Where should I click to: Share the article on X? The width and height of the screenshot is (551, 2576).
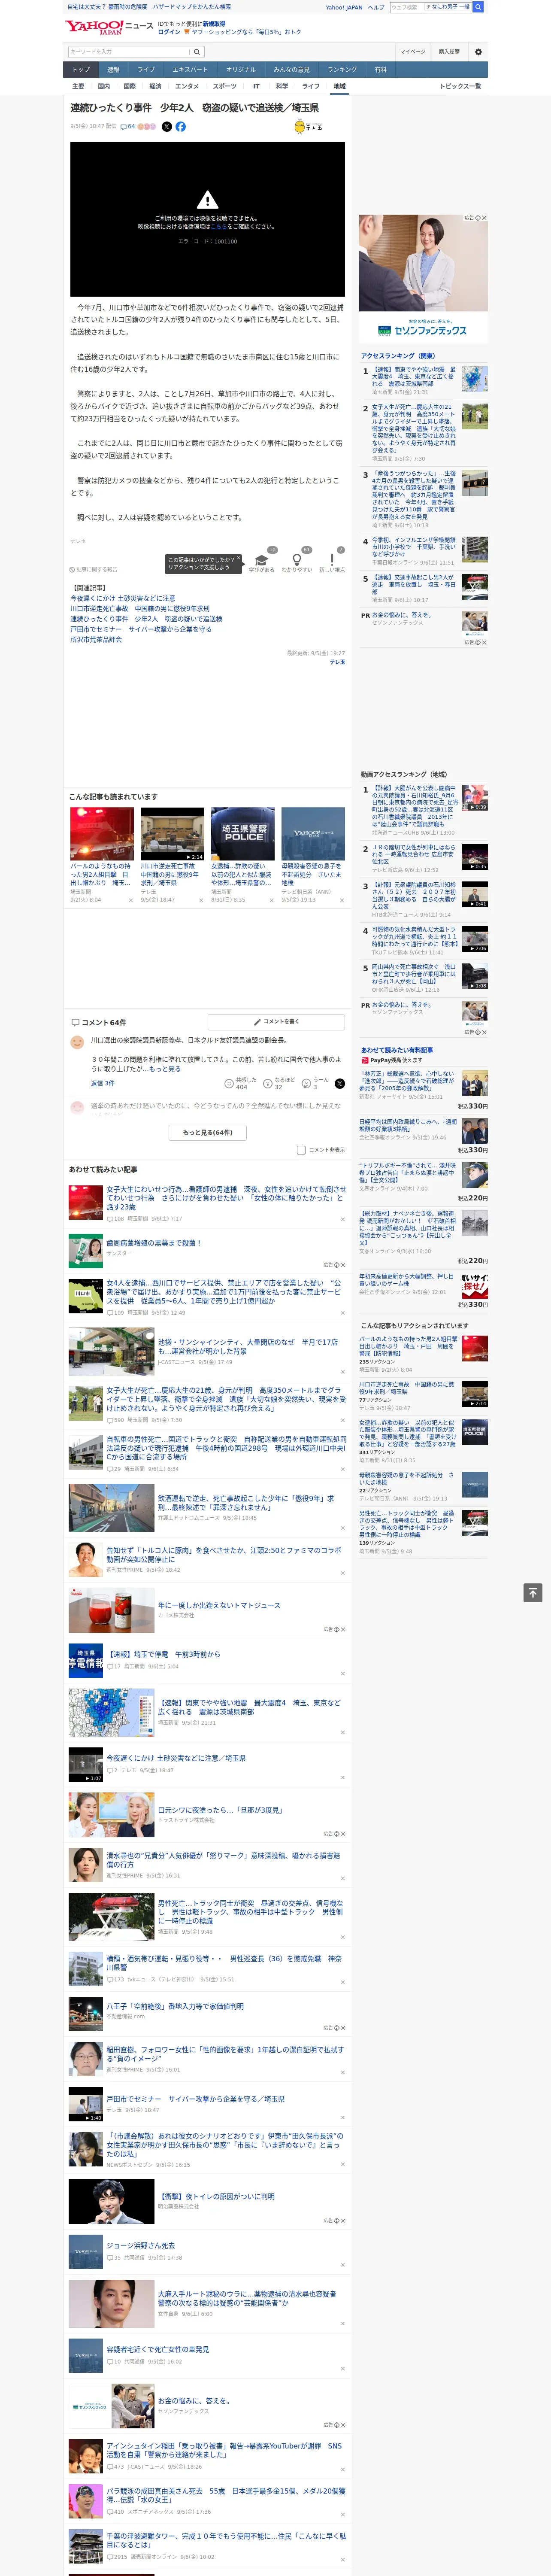pos(167,127)
